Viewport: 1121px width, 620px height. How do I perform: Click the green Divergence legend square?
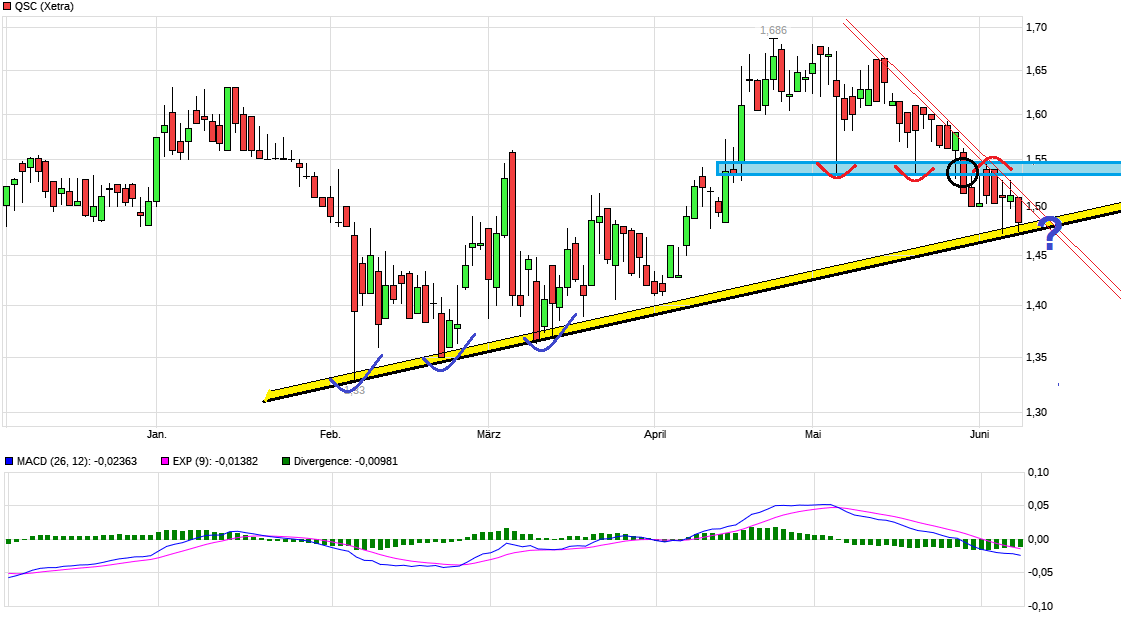coord(285,461)
